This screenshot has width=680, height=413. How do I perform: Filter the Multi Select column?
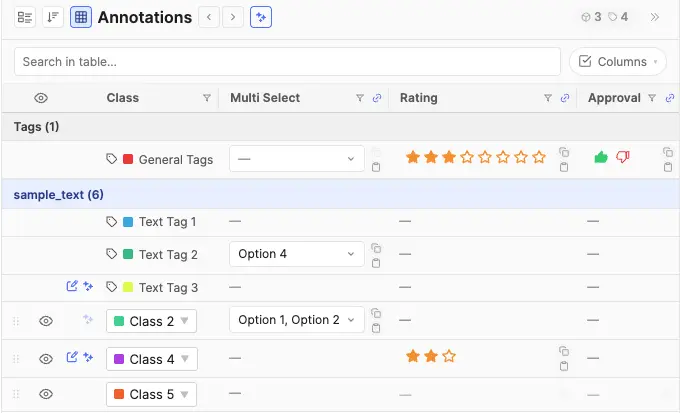pyautogui.click(x=360, y=98)
